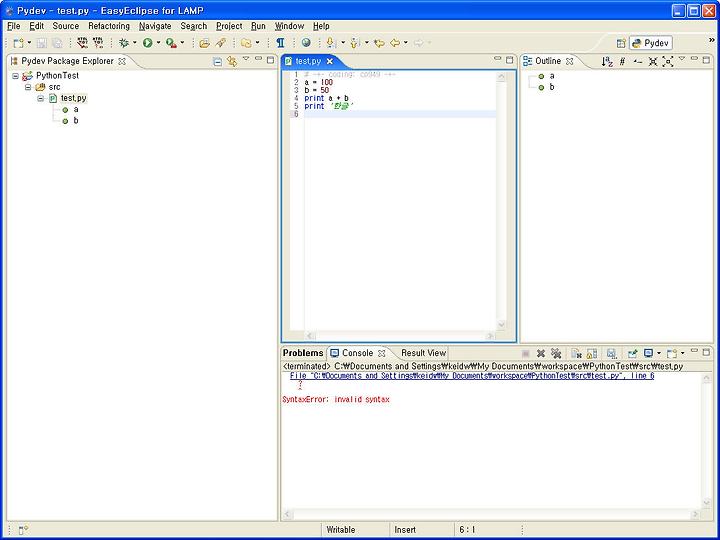Open the Run menu
720x540 pixels.
coord(259,26)
